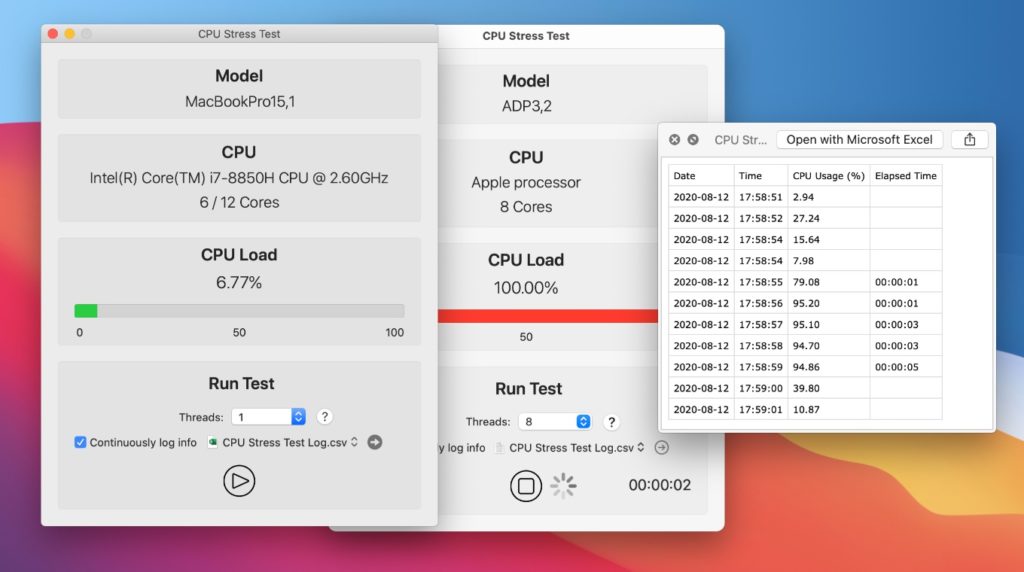The width and height of the screenshot is (1024, 572).
Task: Minimize the front CPU Stress Test window
Action: [69, 33]
